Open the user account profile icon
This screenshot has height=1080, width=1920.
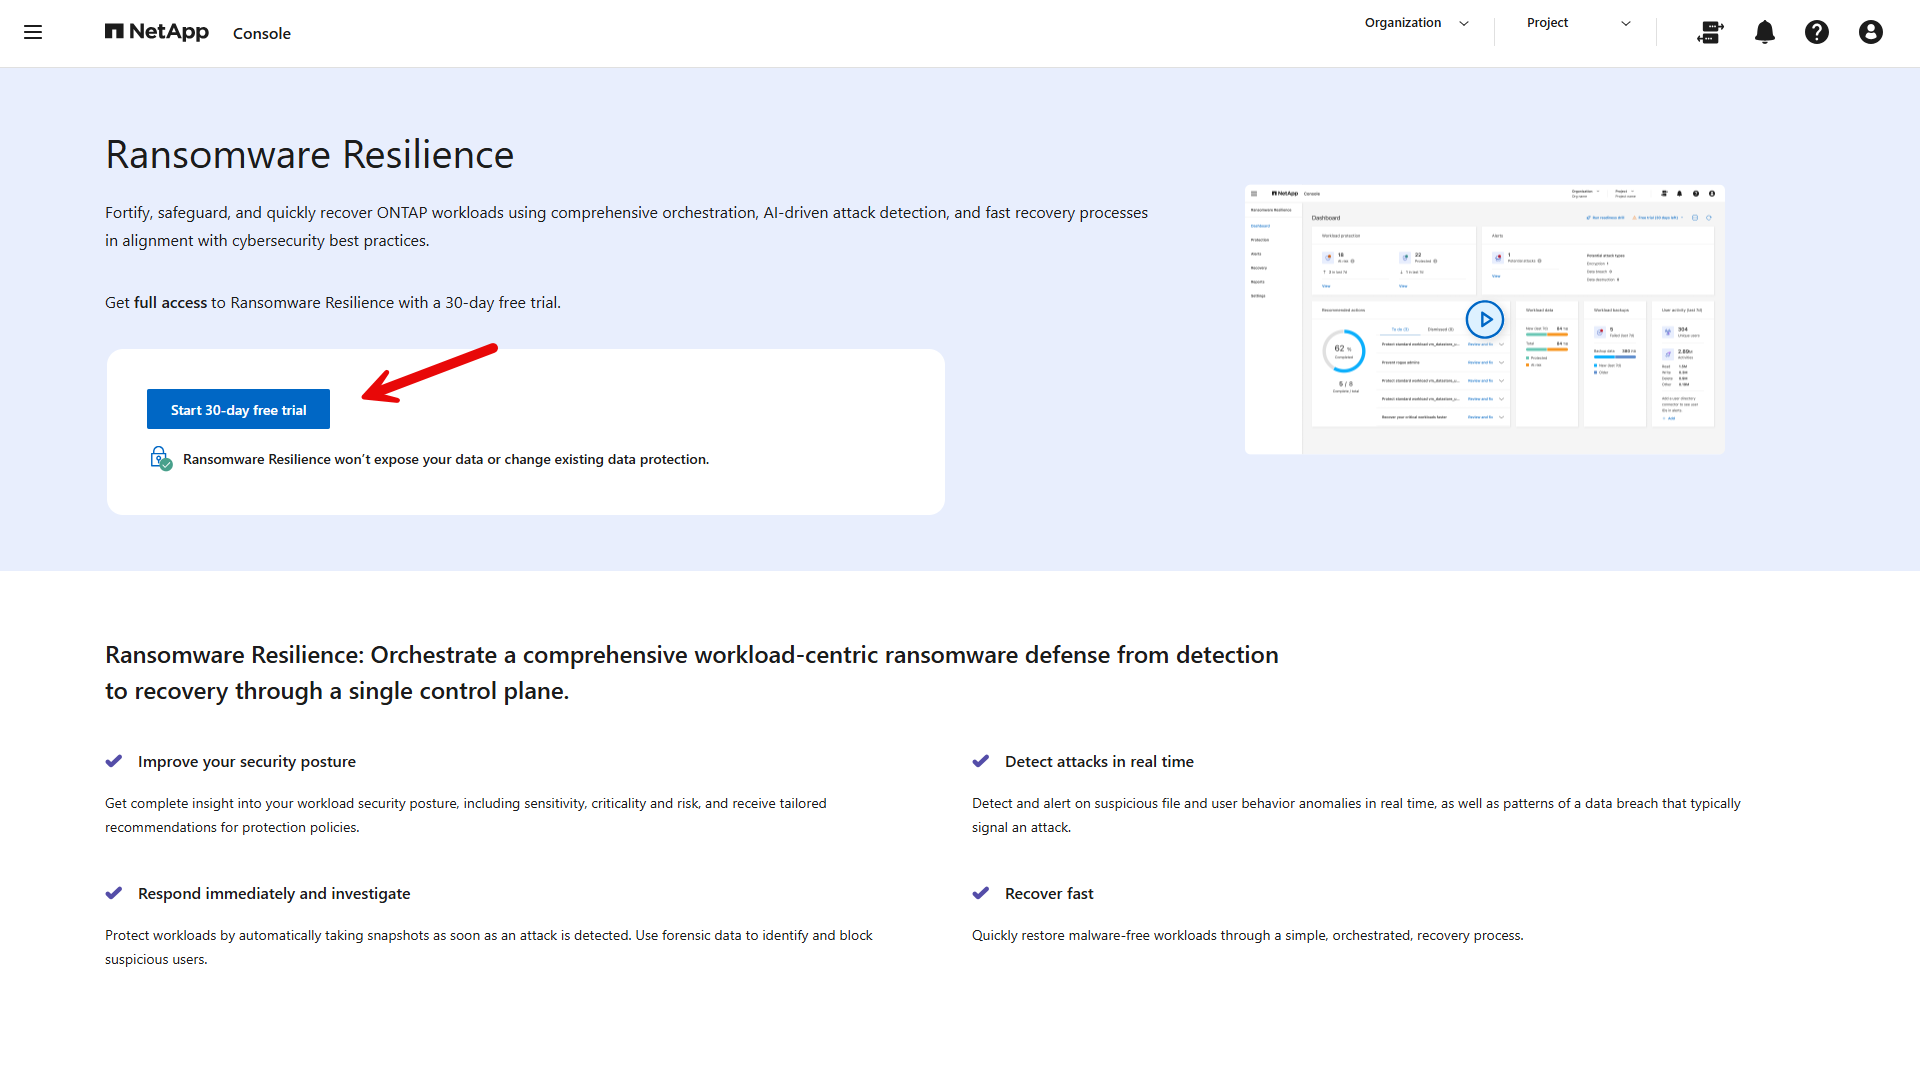click(1871, 32)
